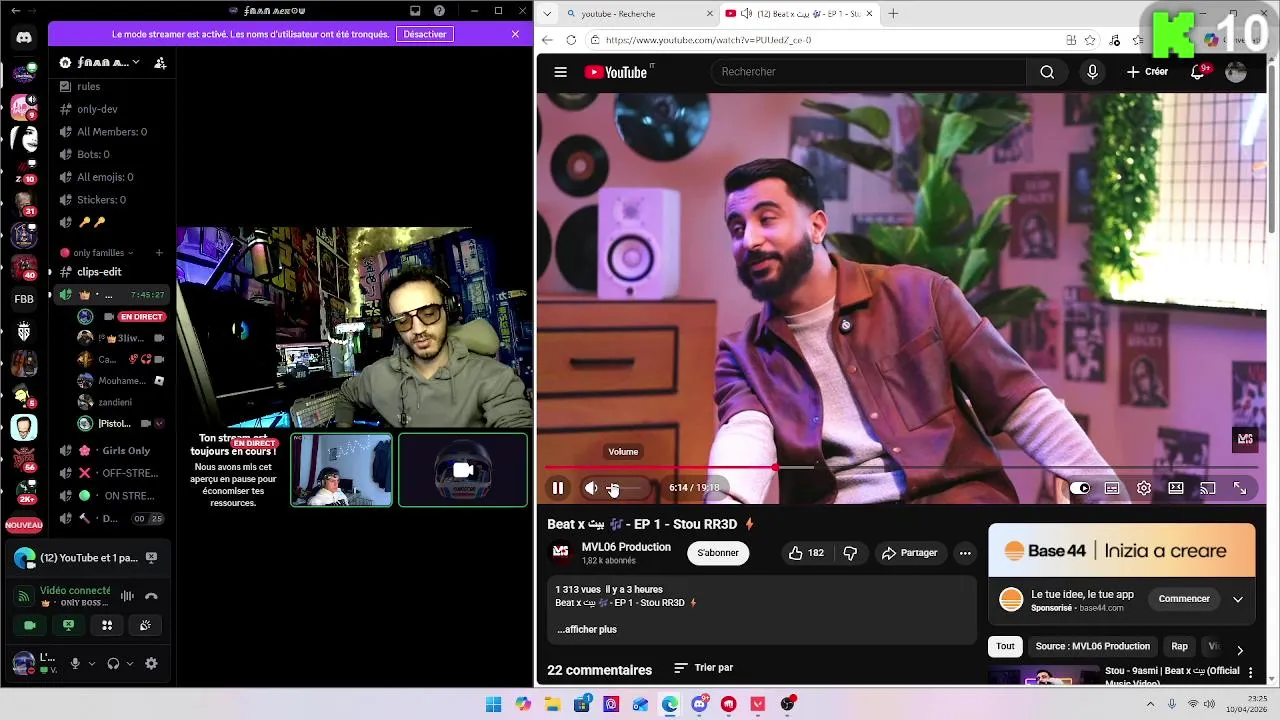Share the video via Partager
1280x720 pixels.
pyautogui.click(x=909, y=553)
